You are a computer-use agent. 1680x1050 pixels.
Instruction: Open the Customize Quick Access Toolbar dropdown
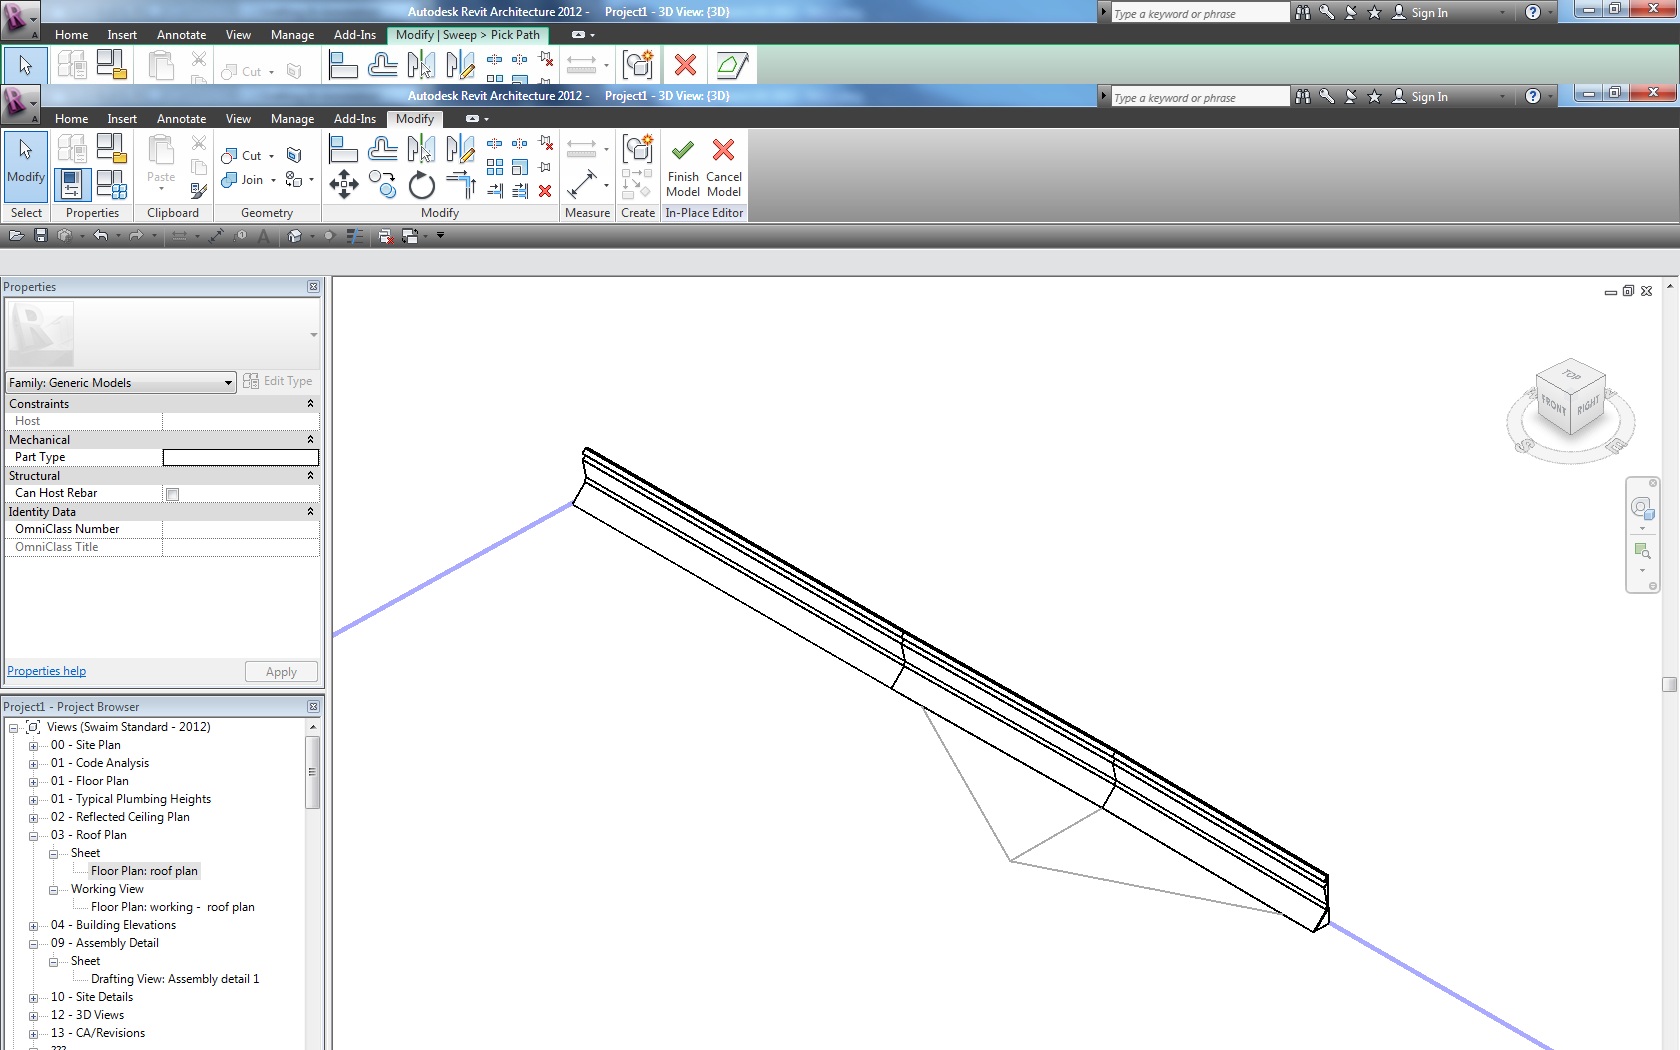[440, 236]
